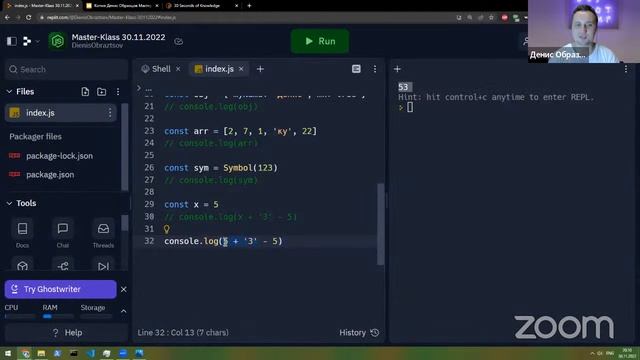Click the browser address bar
640x360 pixels.
(245, 18)
